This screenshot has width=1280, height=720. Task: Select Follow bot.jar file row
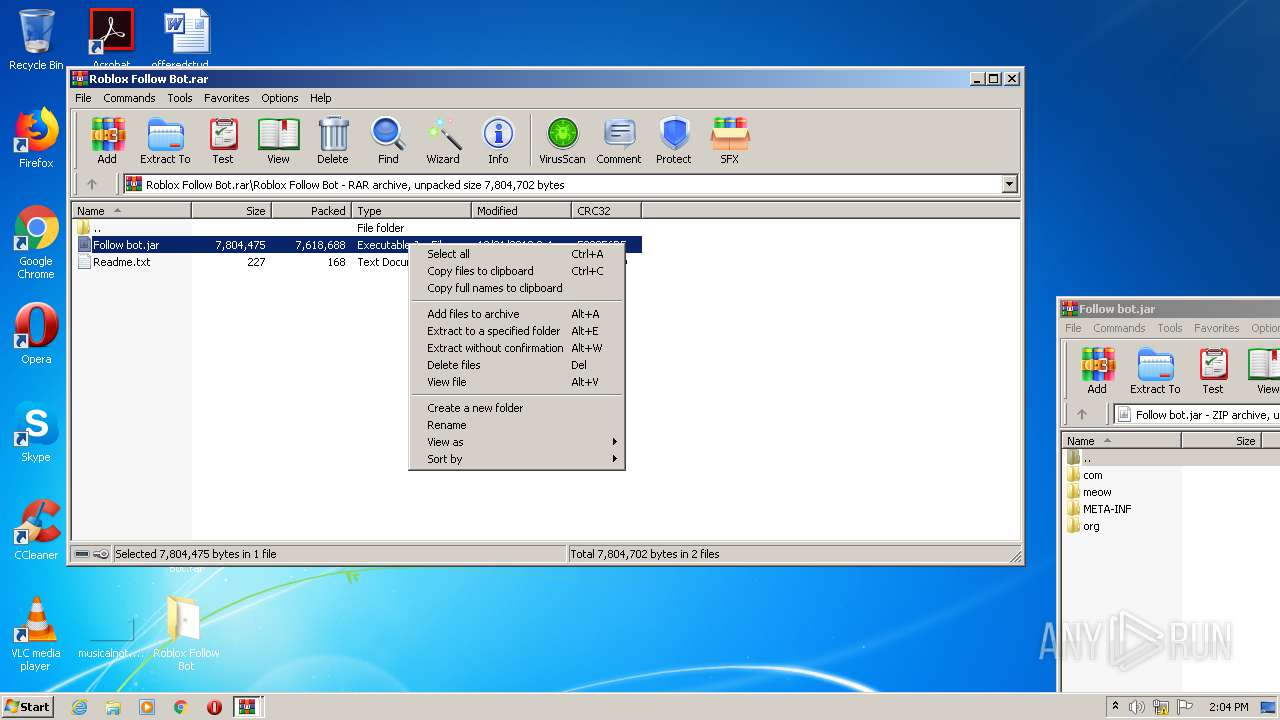click(x=242, y=245)
